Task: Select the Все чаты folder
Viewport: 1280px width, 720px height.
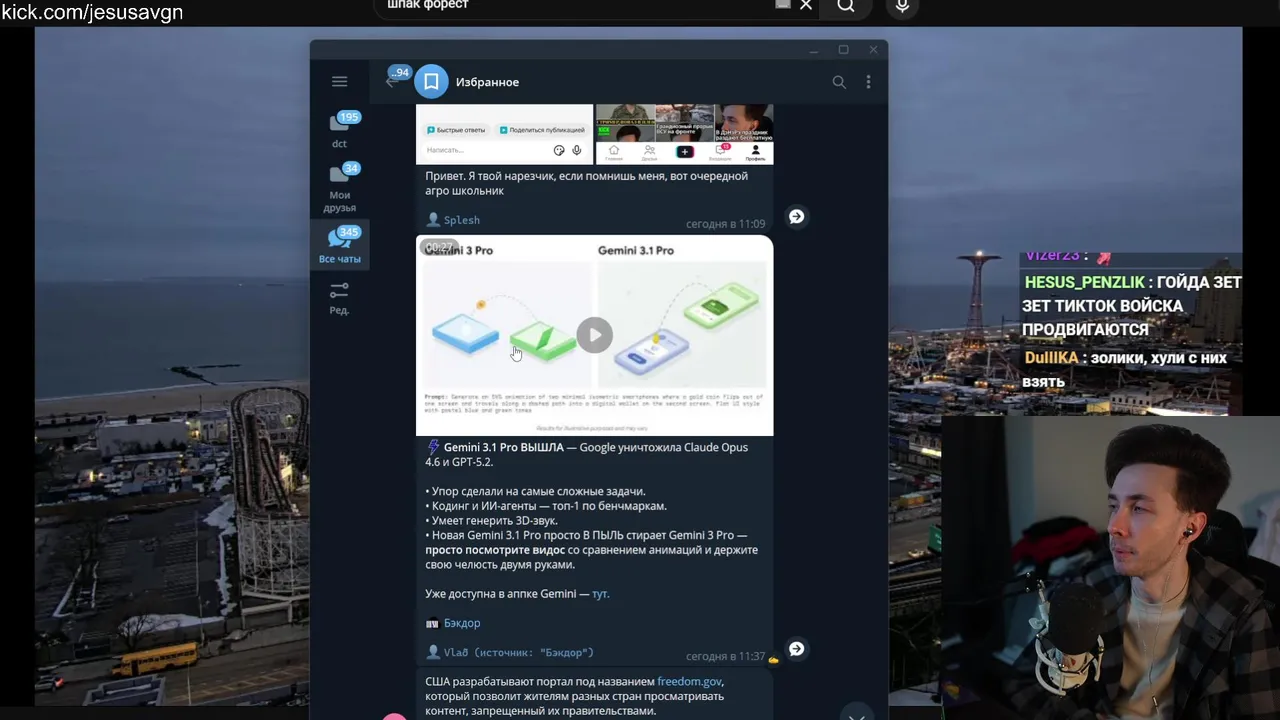Action: point(340,245)
